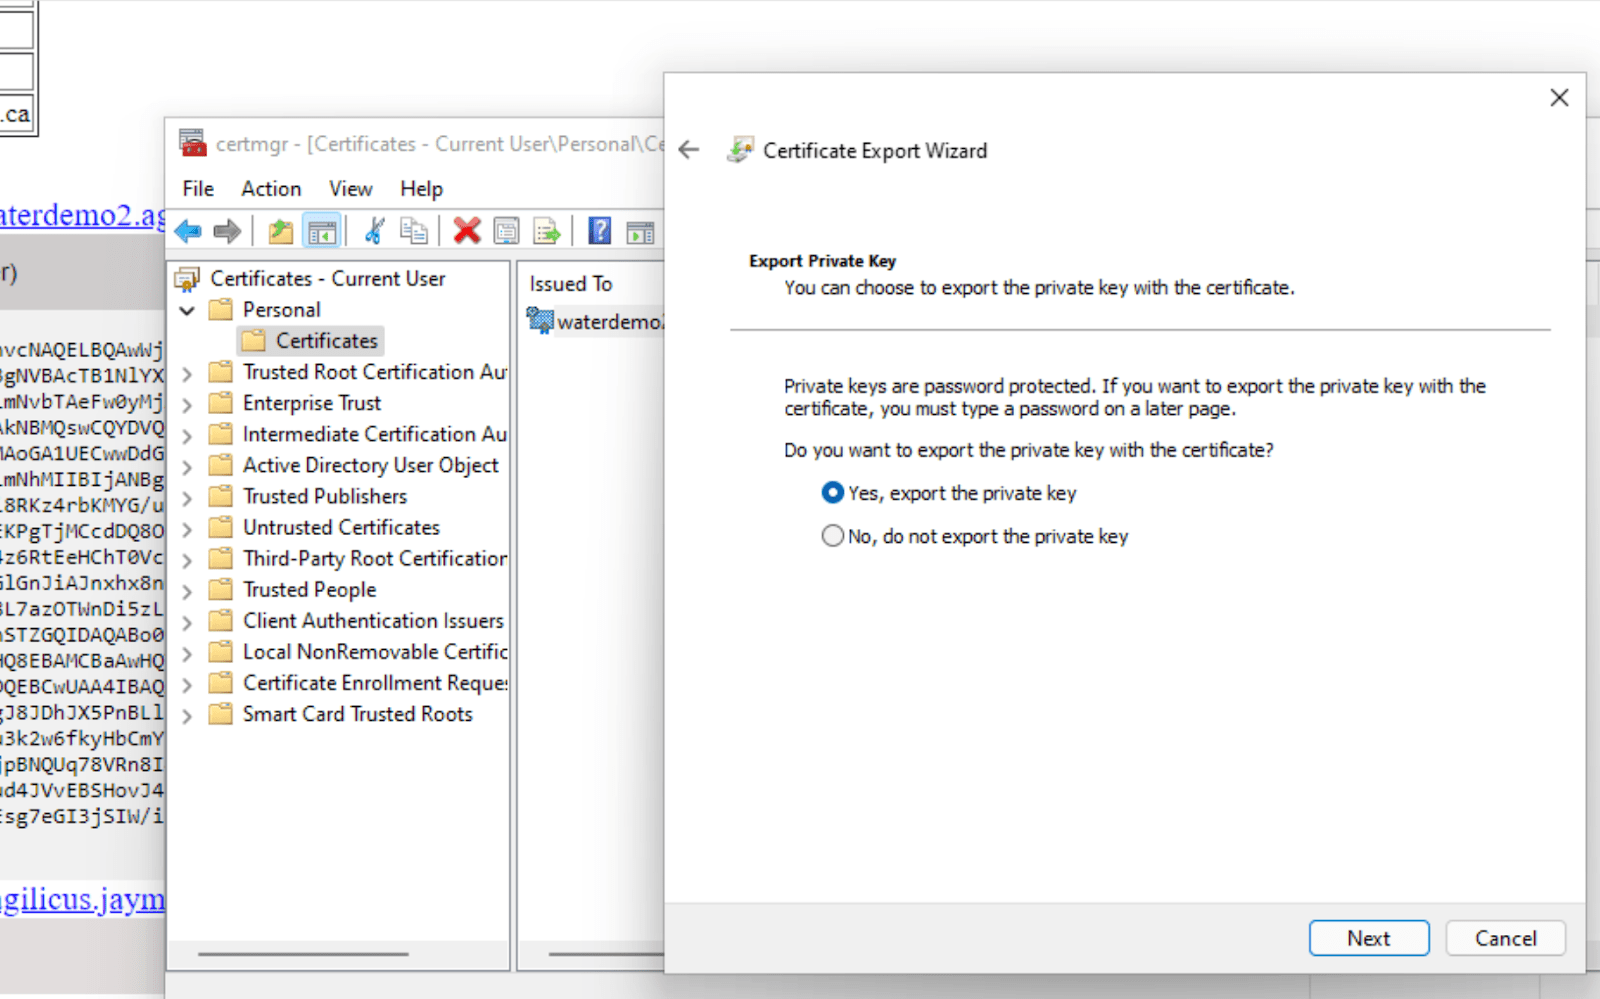Click the blue Back arrow in certmgr toolbar
Screen dimensions: 1600x999
click(x=187, y=232)
